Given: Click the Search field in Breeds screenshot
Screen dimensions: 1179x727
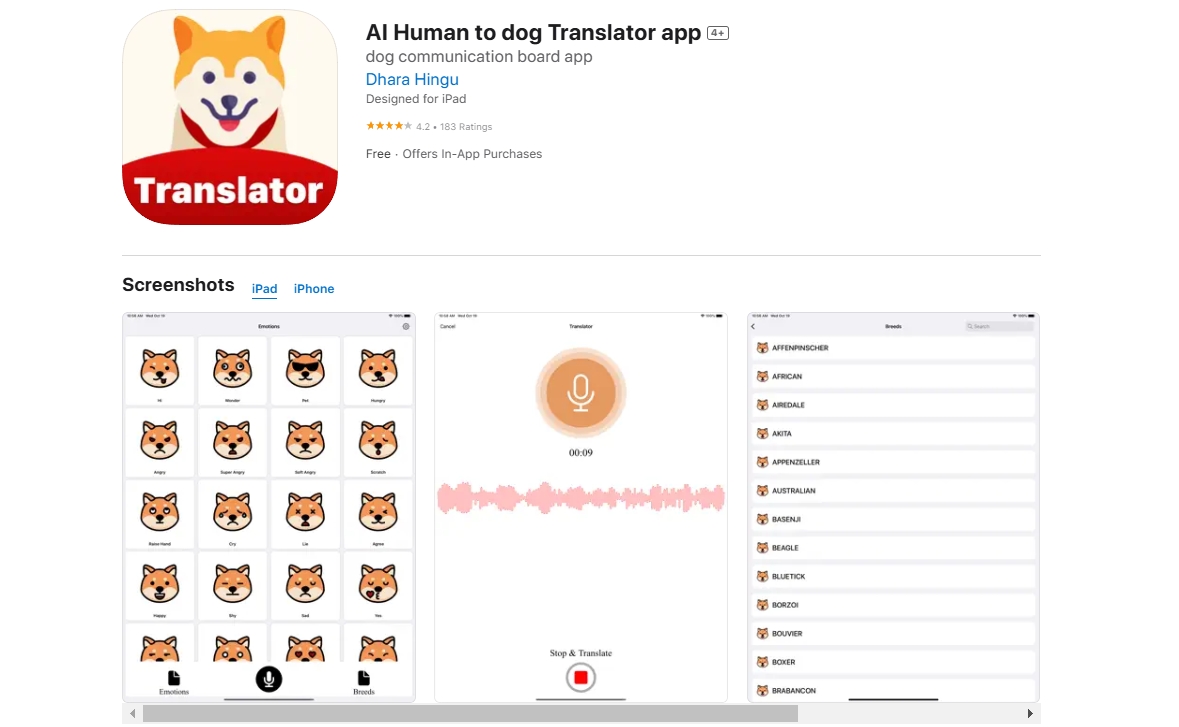Looking at the screenshot, I should click(999, 326).
